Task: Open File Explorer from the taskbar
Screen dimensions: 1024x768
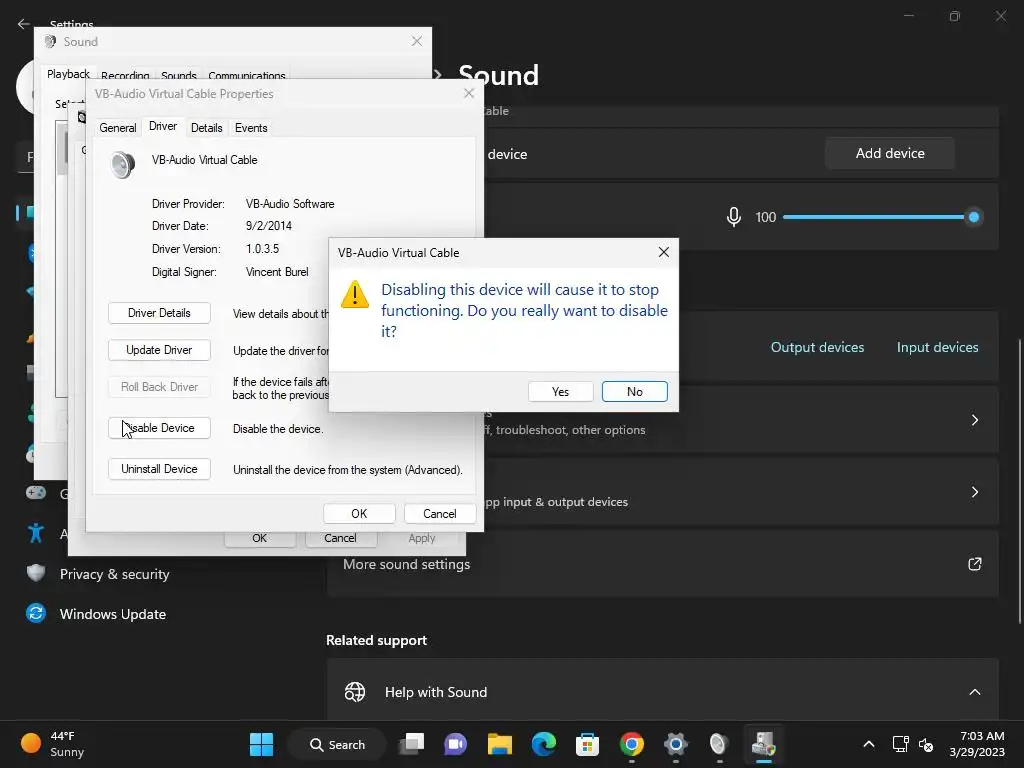Action: [500, 744]
